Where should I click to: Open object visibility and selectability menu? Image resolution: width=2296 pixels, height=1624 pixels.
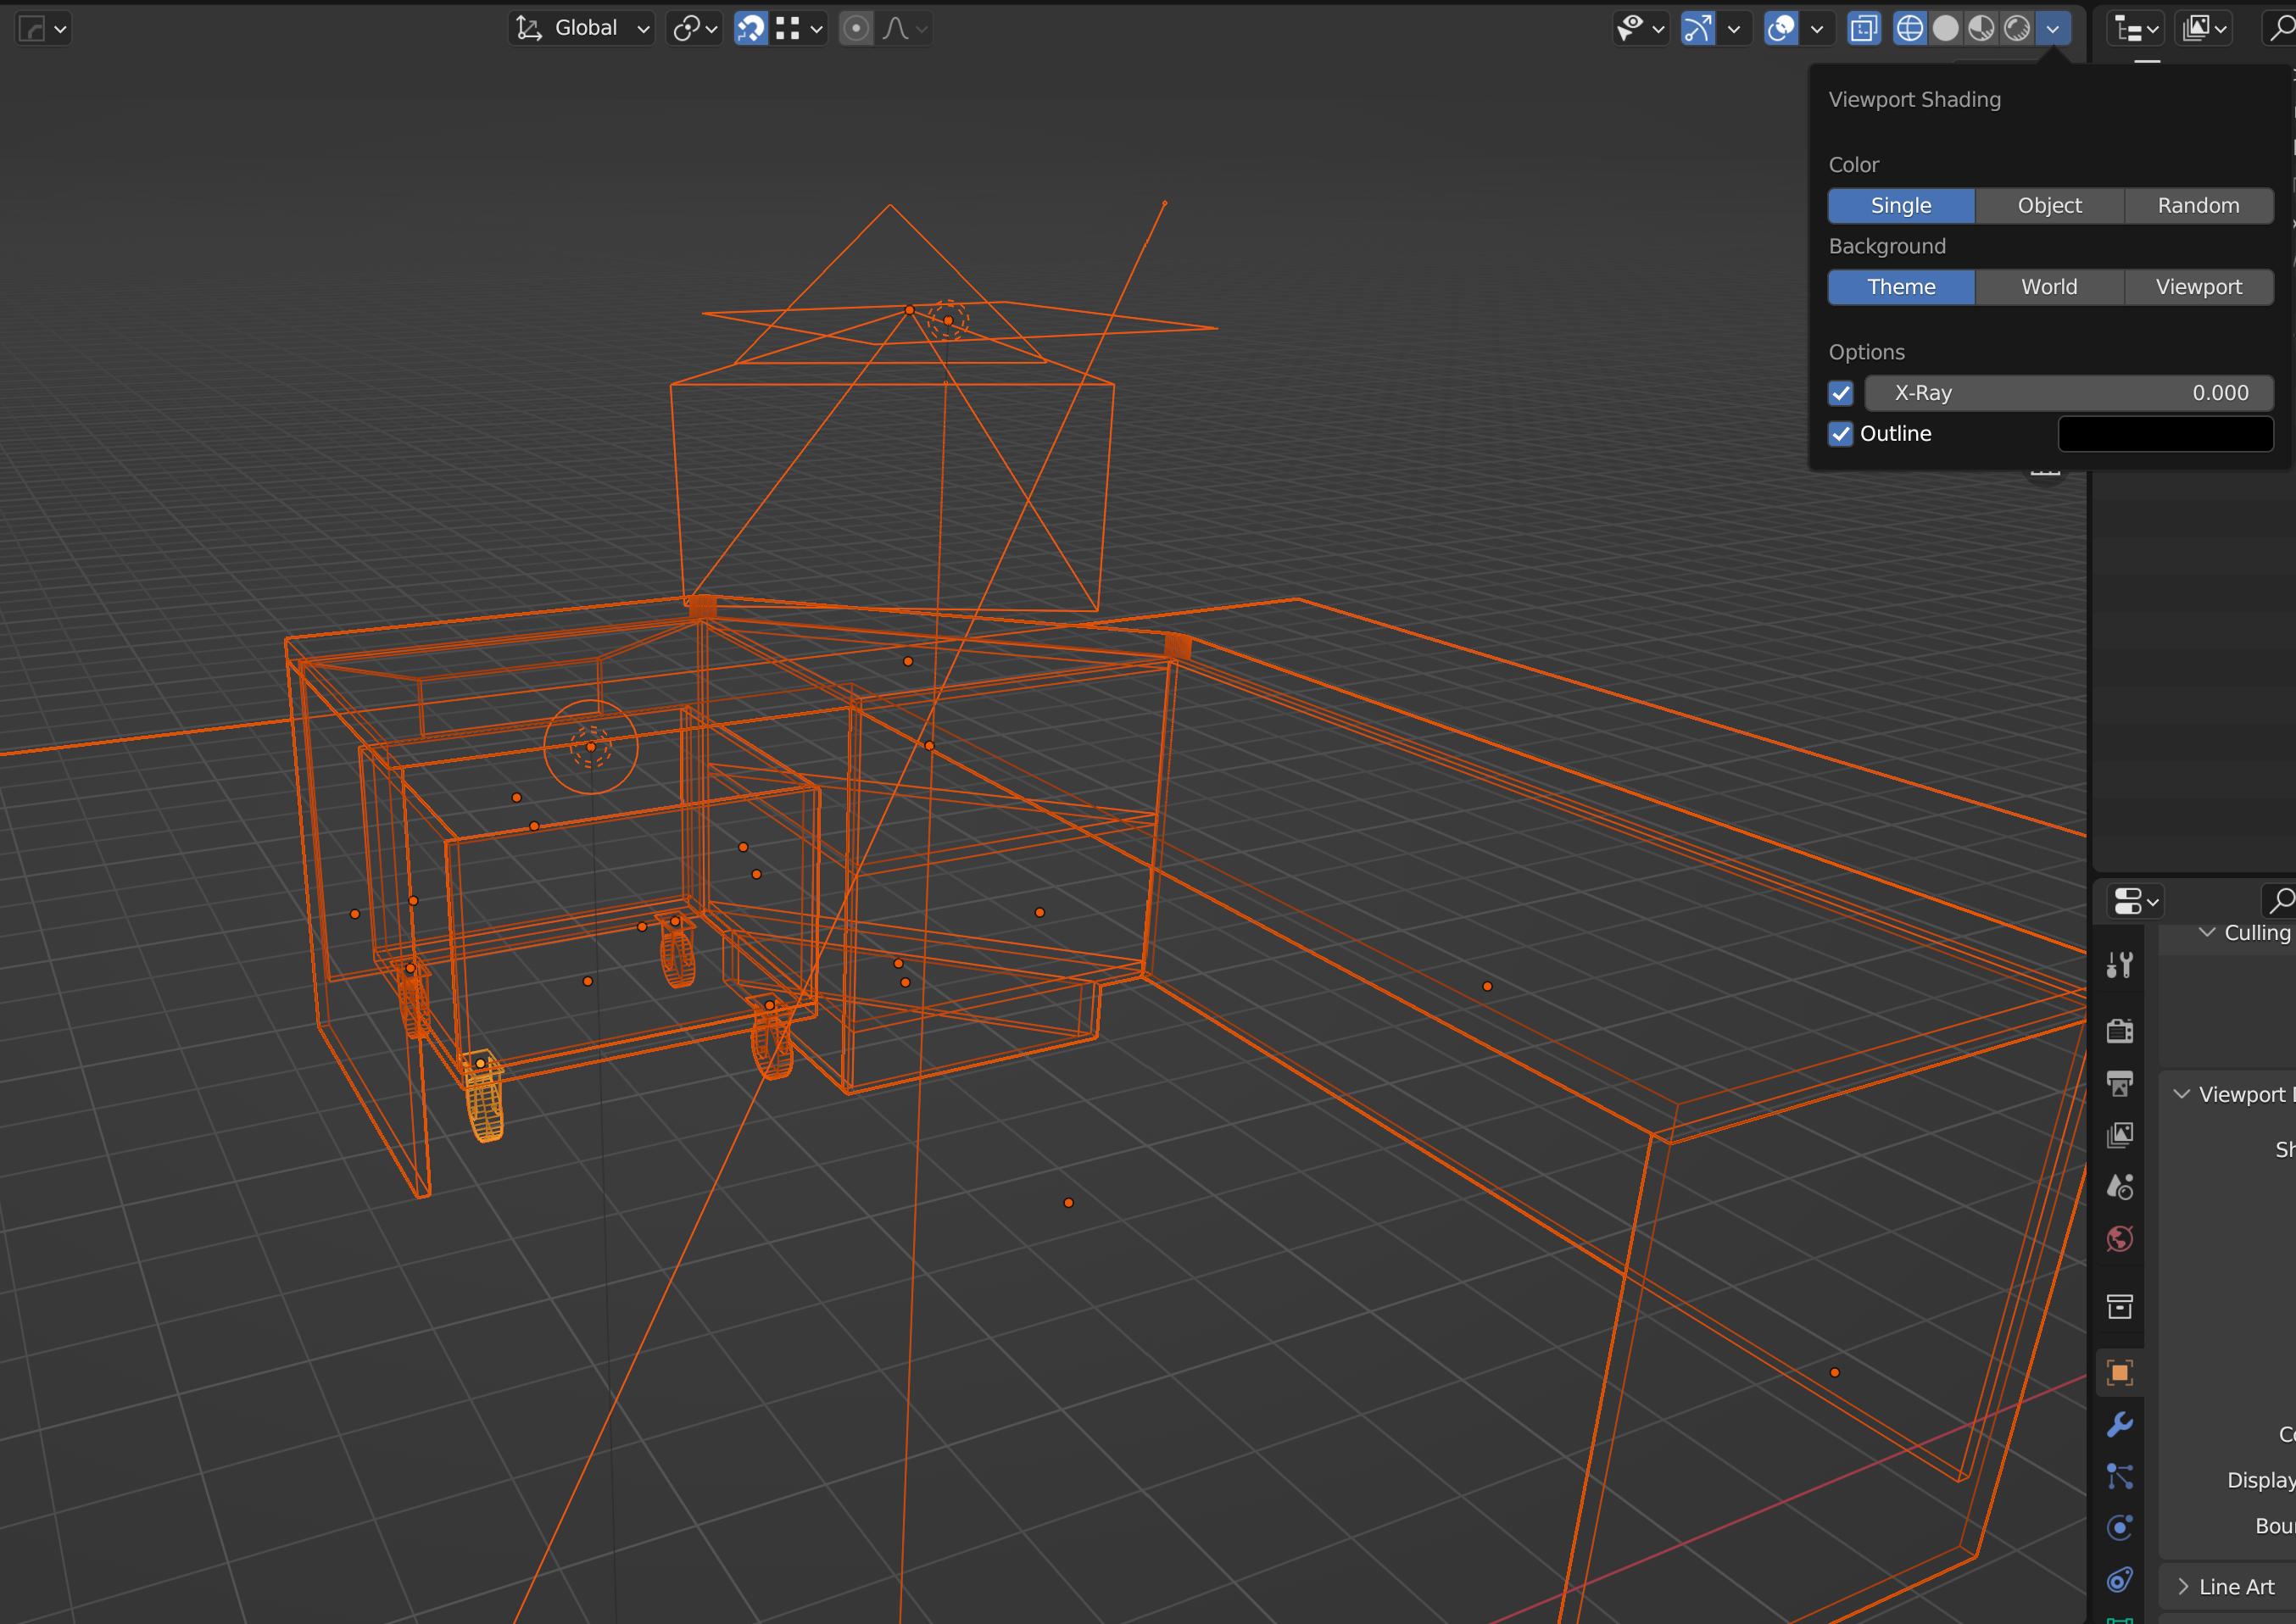click(x=1641, y=28)
